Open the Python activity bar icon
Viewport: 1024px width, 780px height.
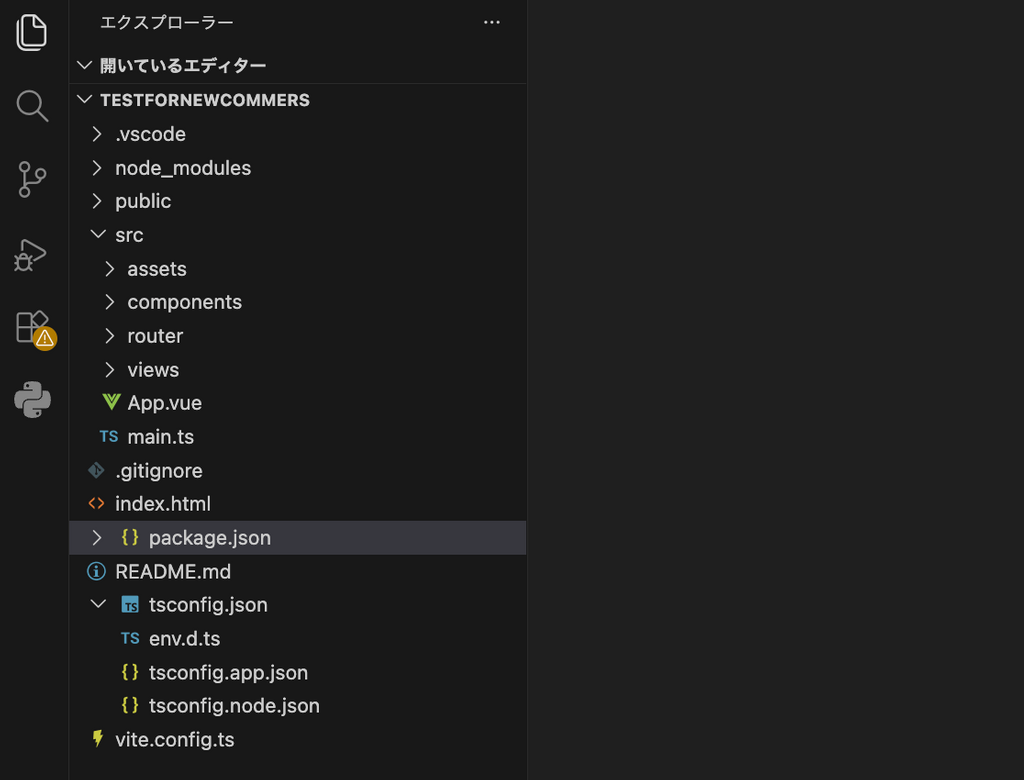click(x=32, y=400)
